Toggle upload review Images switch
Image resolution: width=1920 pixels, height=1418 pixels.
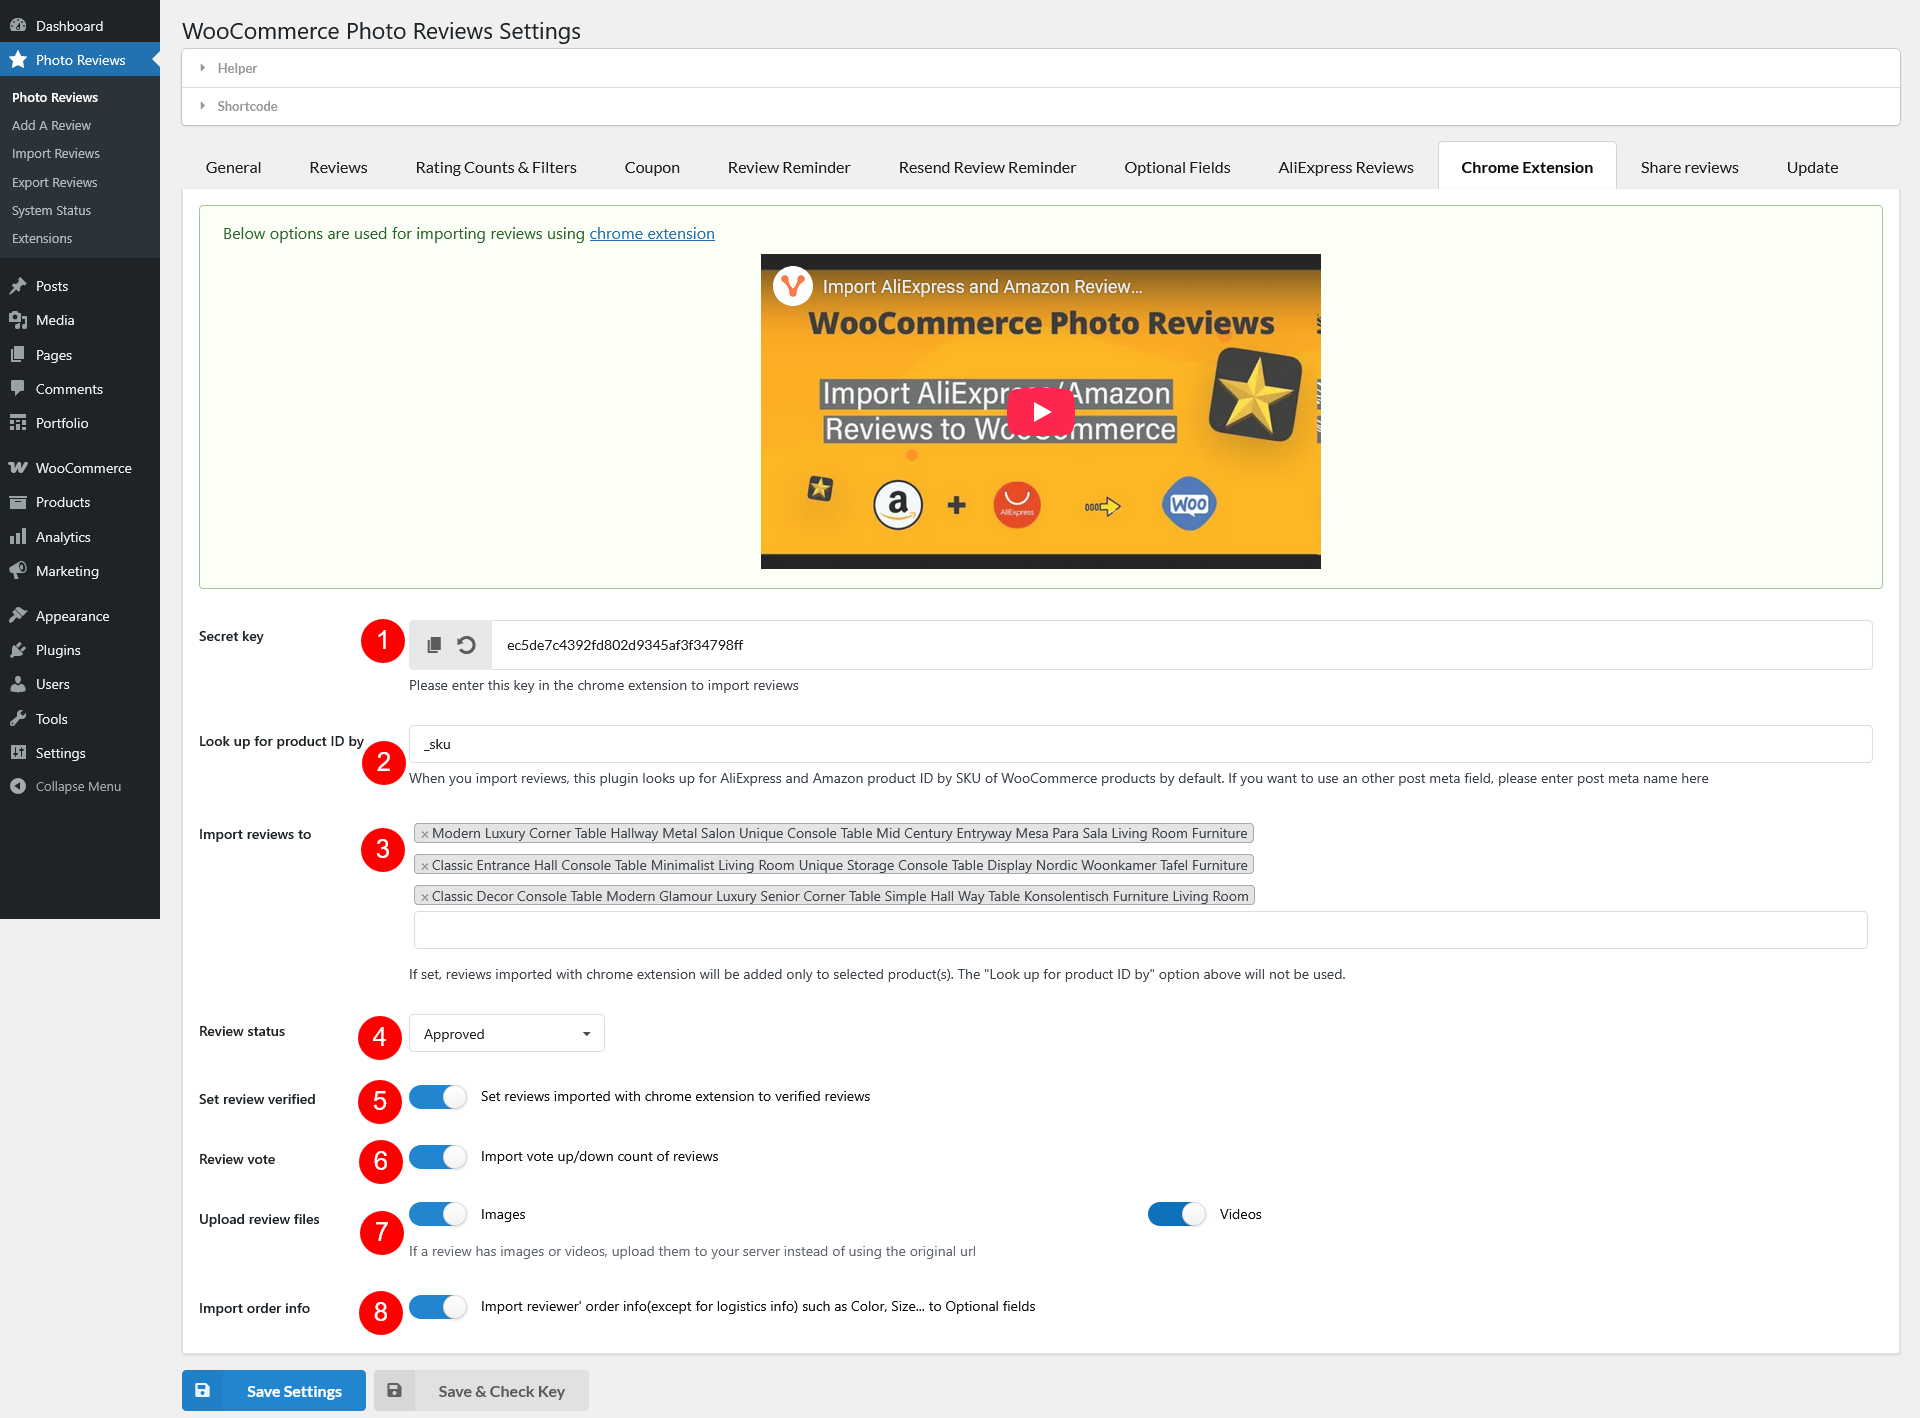pos(438,1214)
